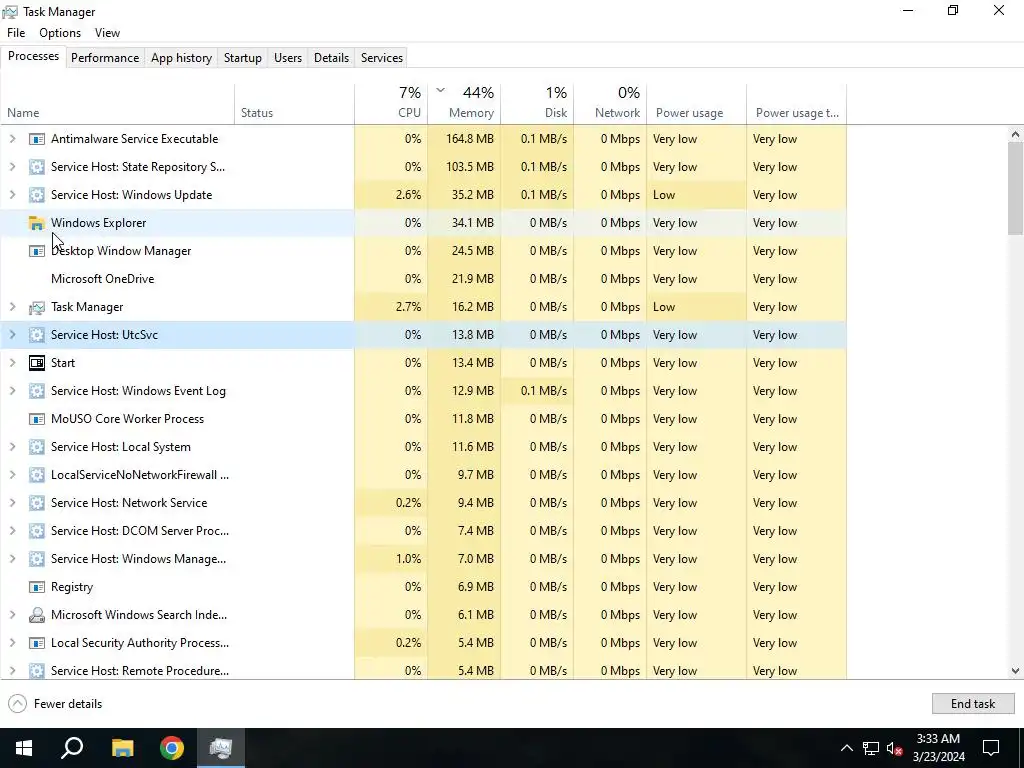
Task: Click the Start process icon
Action: click(x=37, y=363)
